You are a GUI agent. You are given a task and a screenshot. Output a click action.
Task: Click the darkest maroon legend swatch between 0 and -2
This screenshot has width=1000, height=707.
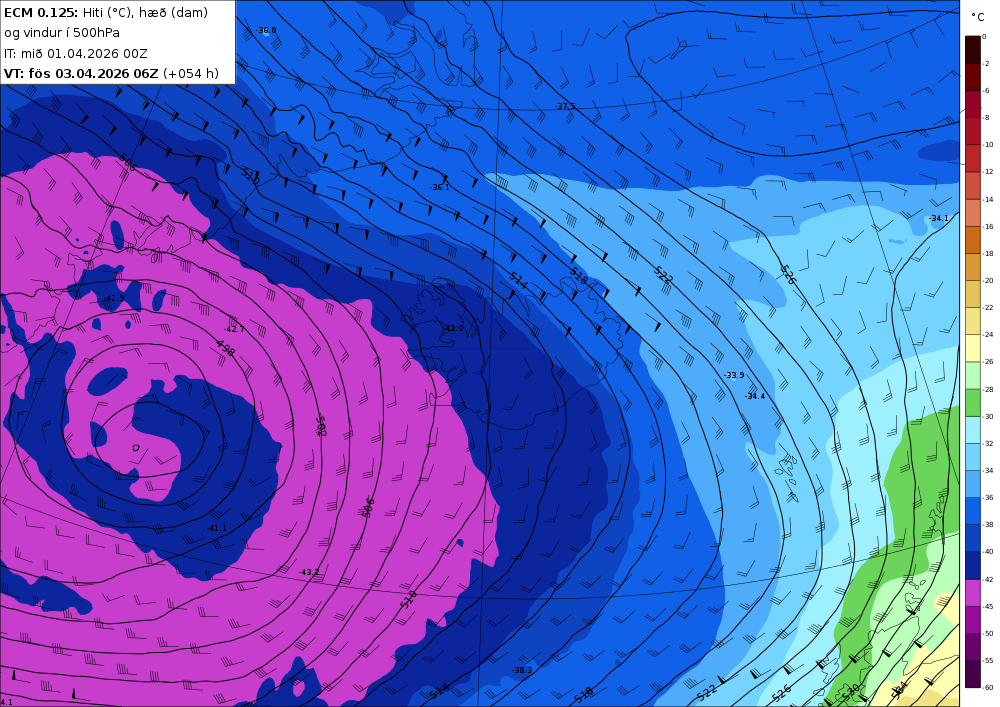click(x=973, y=50)
